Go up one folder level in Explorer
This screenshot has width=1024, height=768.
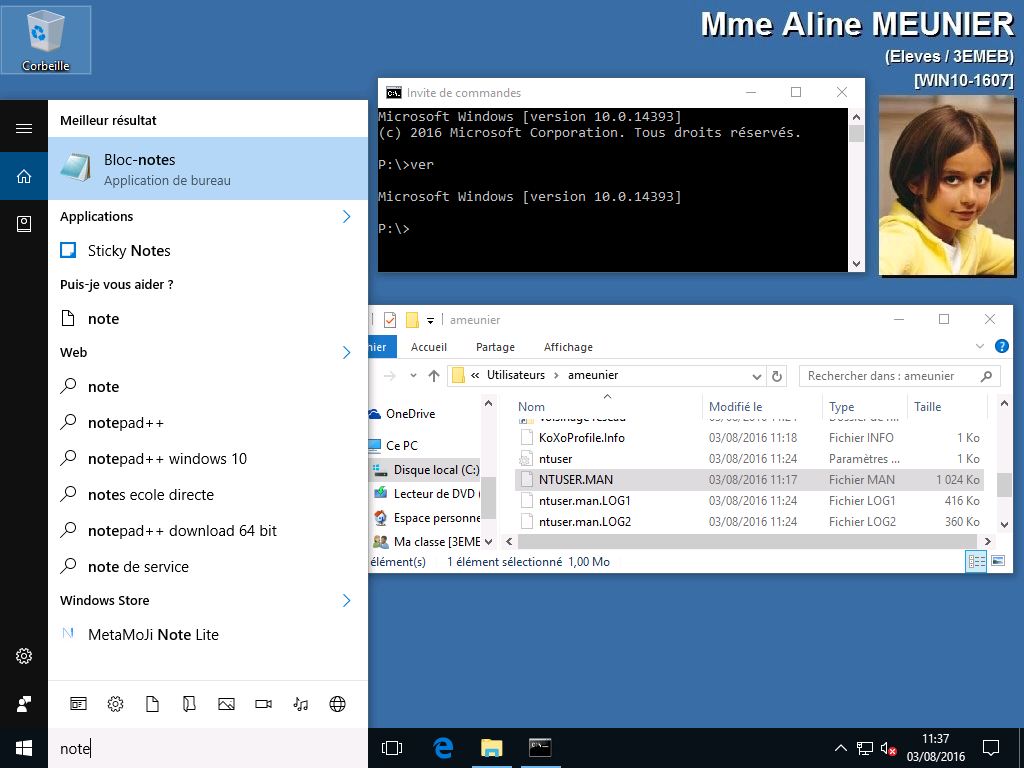434,376
